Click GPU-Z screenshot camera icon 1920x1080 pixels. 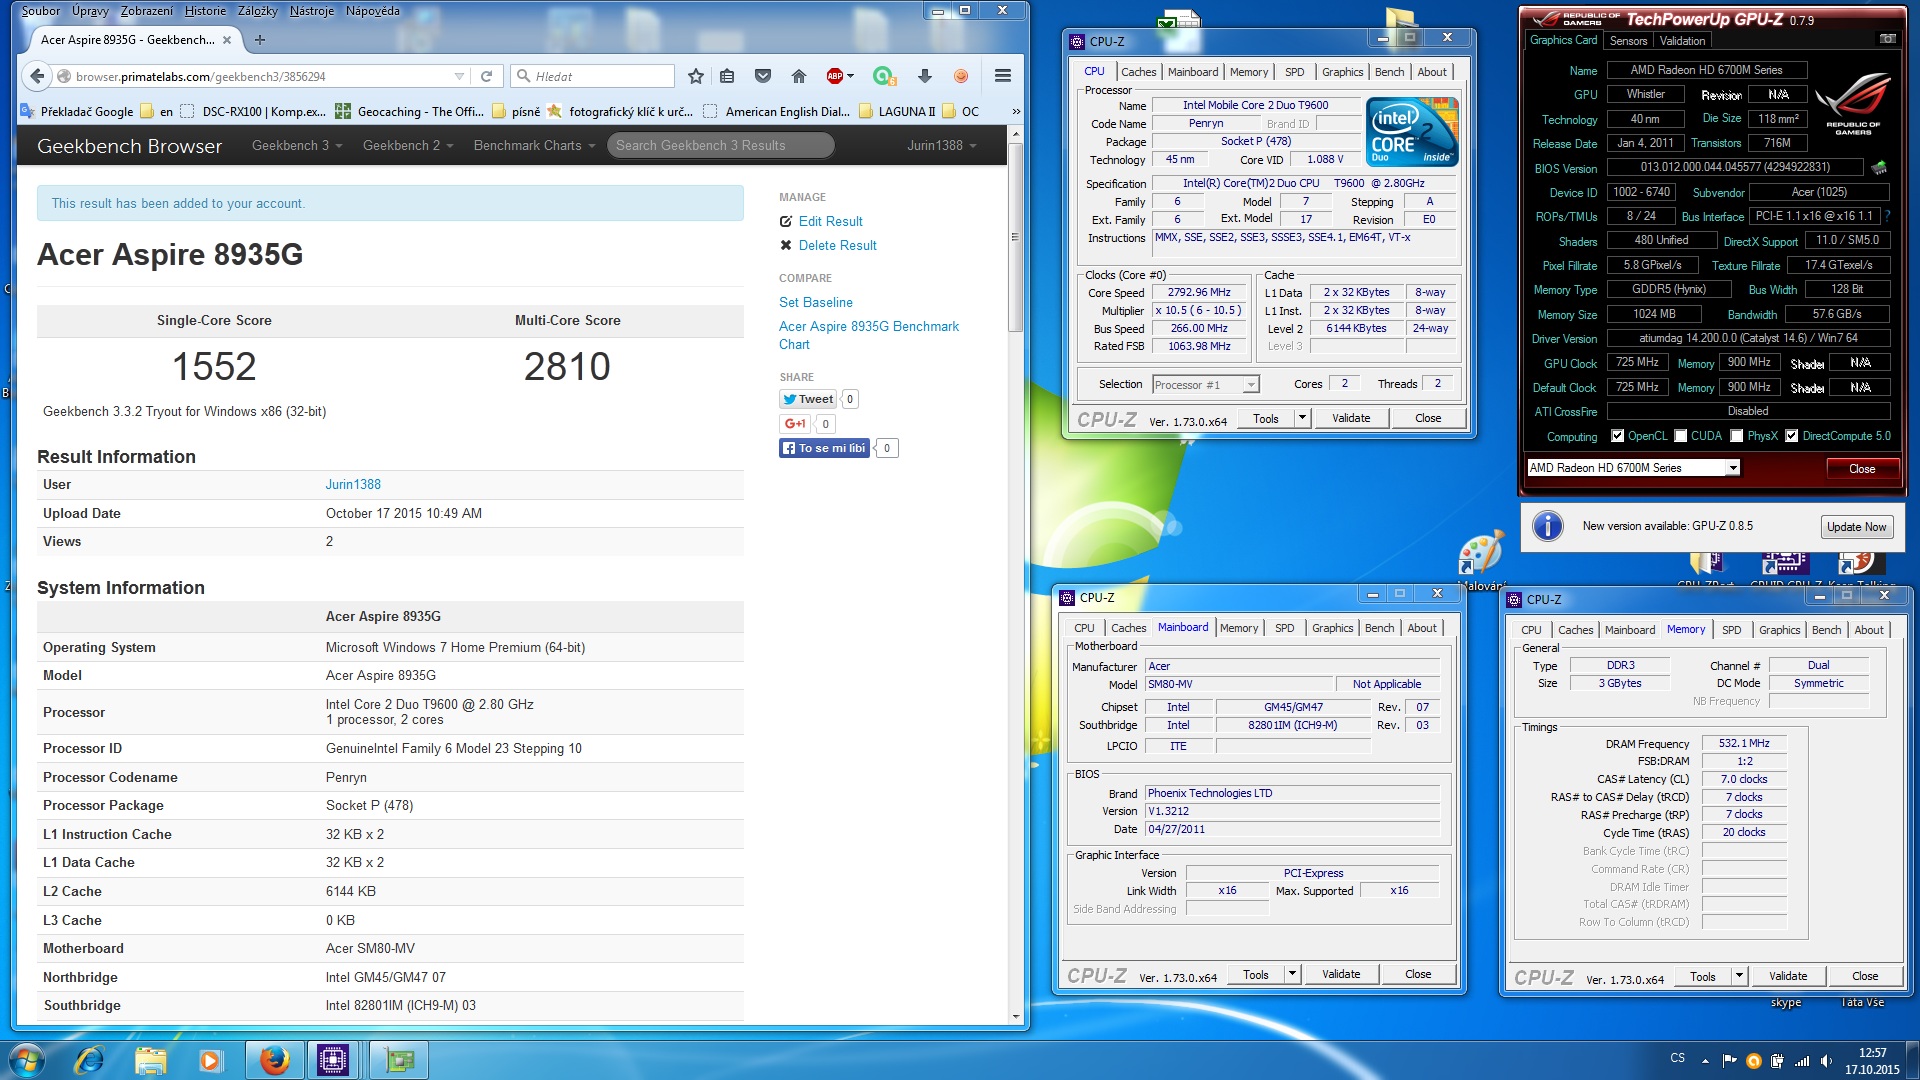(1887, 39)
